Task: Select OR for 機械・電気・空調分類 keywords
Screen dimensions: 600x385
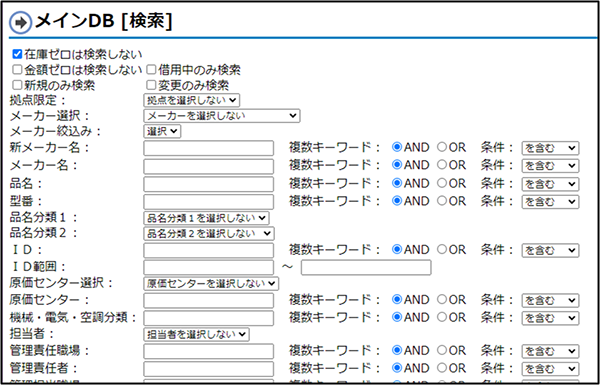Action: click(x=442, y=317)
